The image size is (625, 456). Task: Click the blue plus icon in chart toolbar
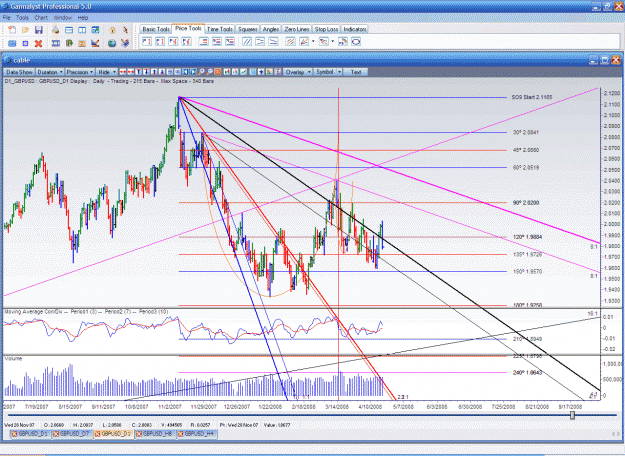pyautogui.click(x=261, y=72)
